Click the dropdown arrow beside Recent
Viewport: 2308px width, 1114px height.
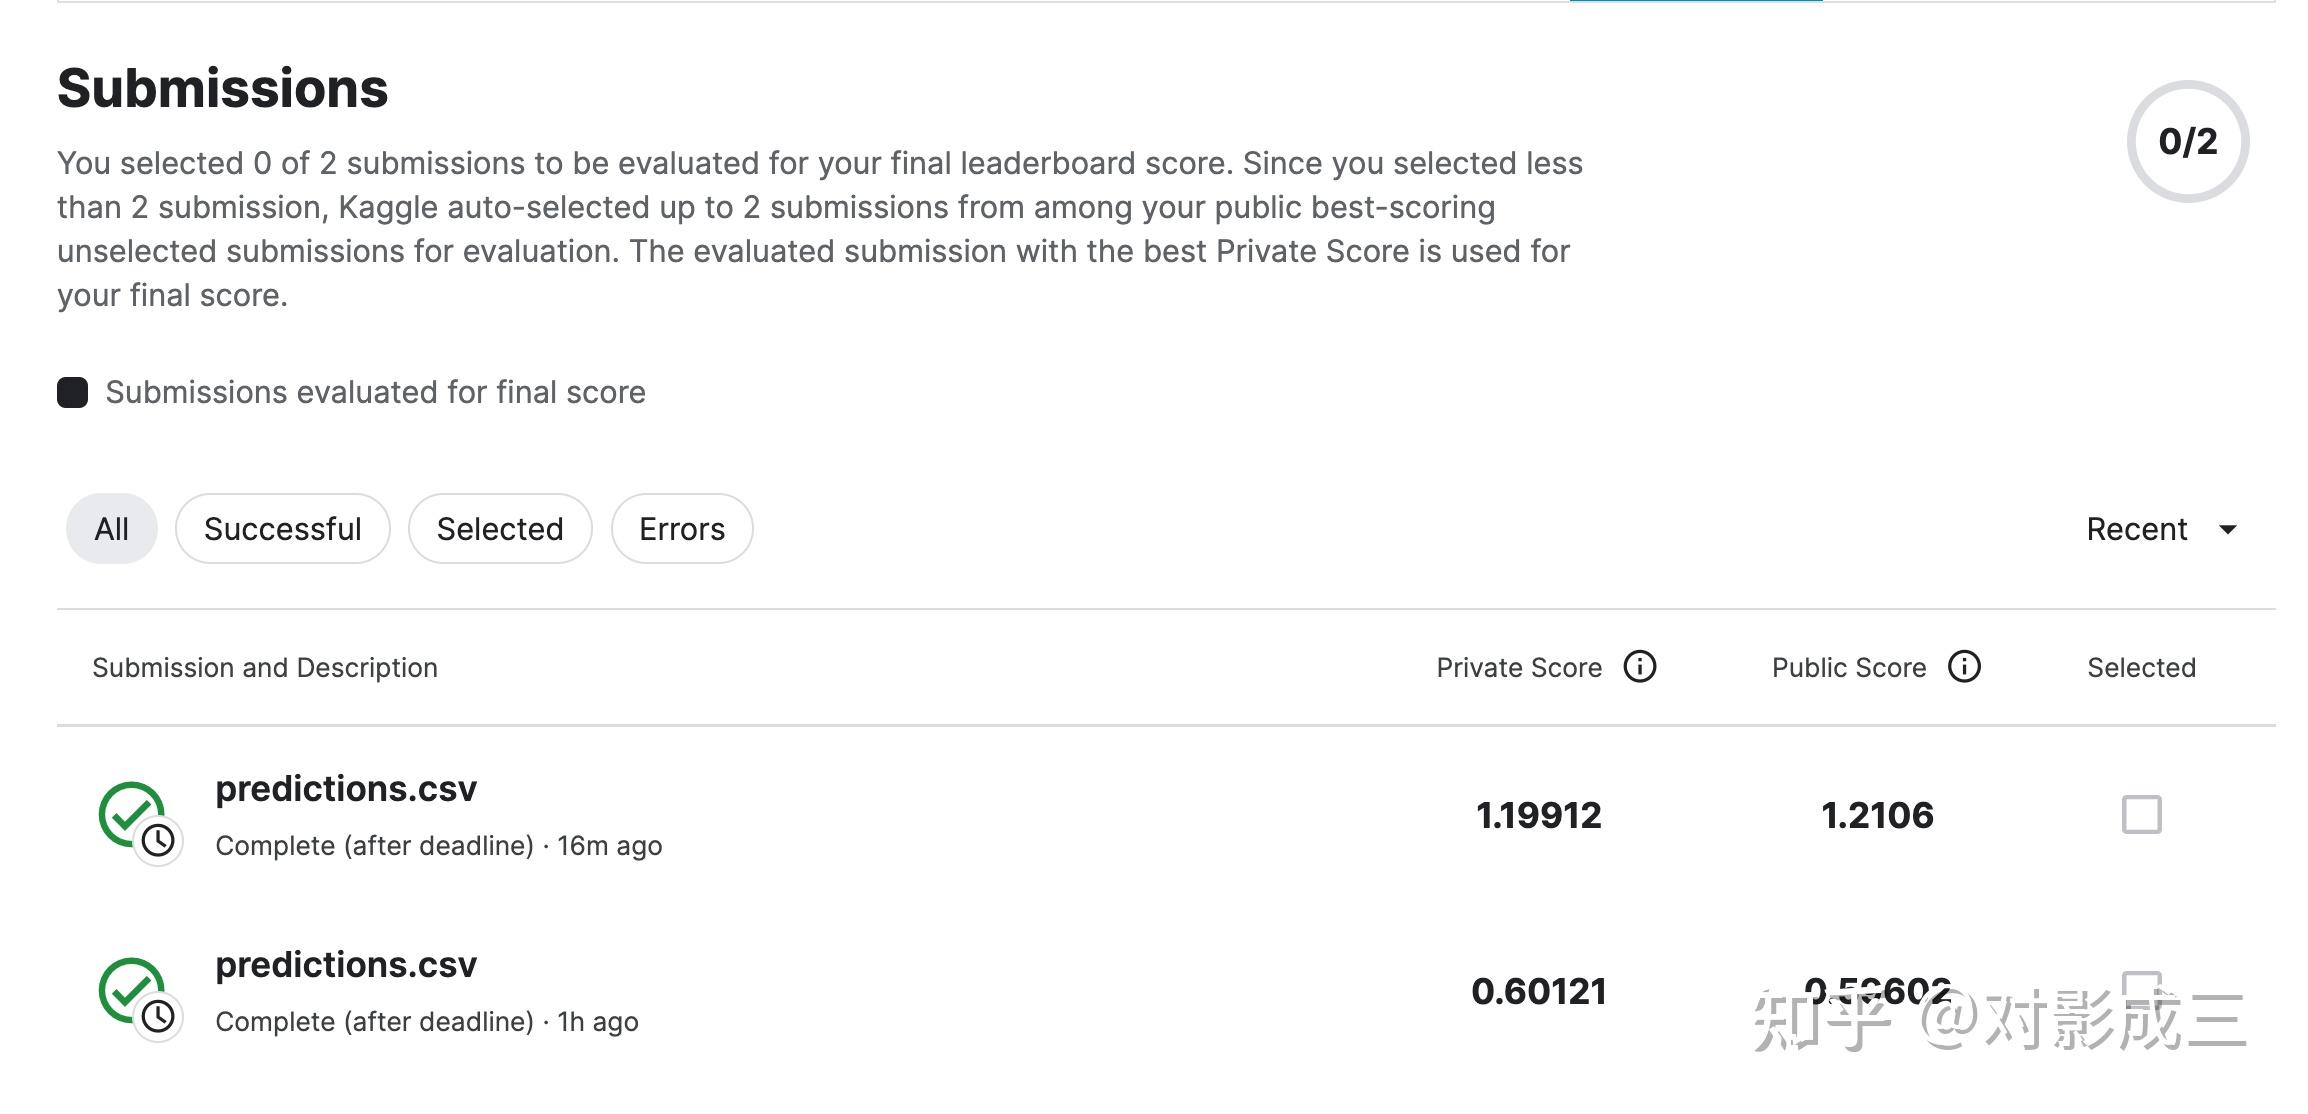[2228, 530]
